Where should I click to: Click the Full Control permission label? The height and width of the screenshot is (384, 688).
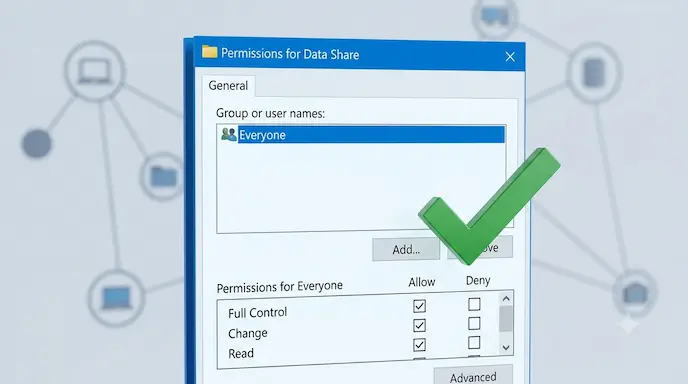click(258, 313)
